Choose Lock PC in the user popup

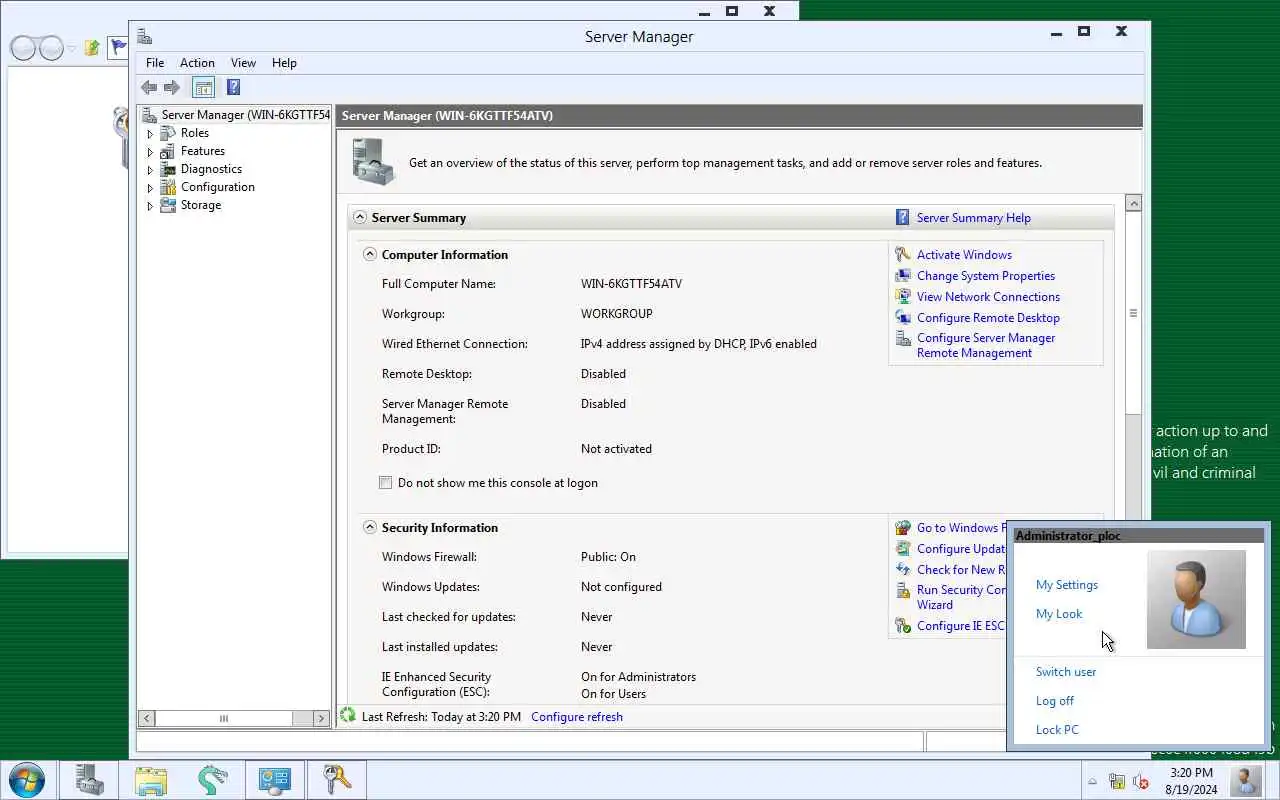(x=1057, y=730)
